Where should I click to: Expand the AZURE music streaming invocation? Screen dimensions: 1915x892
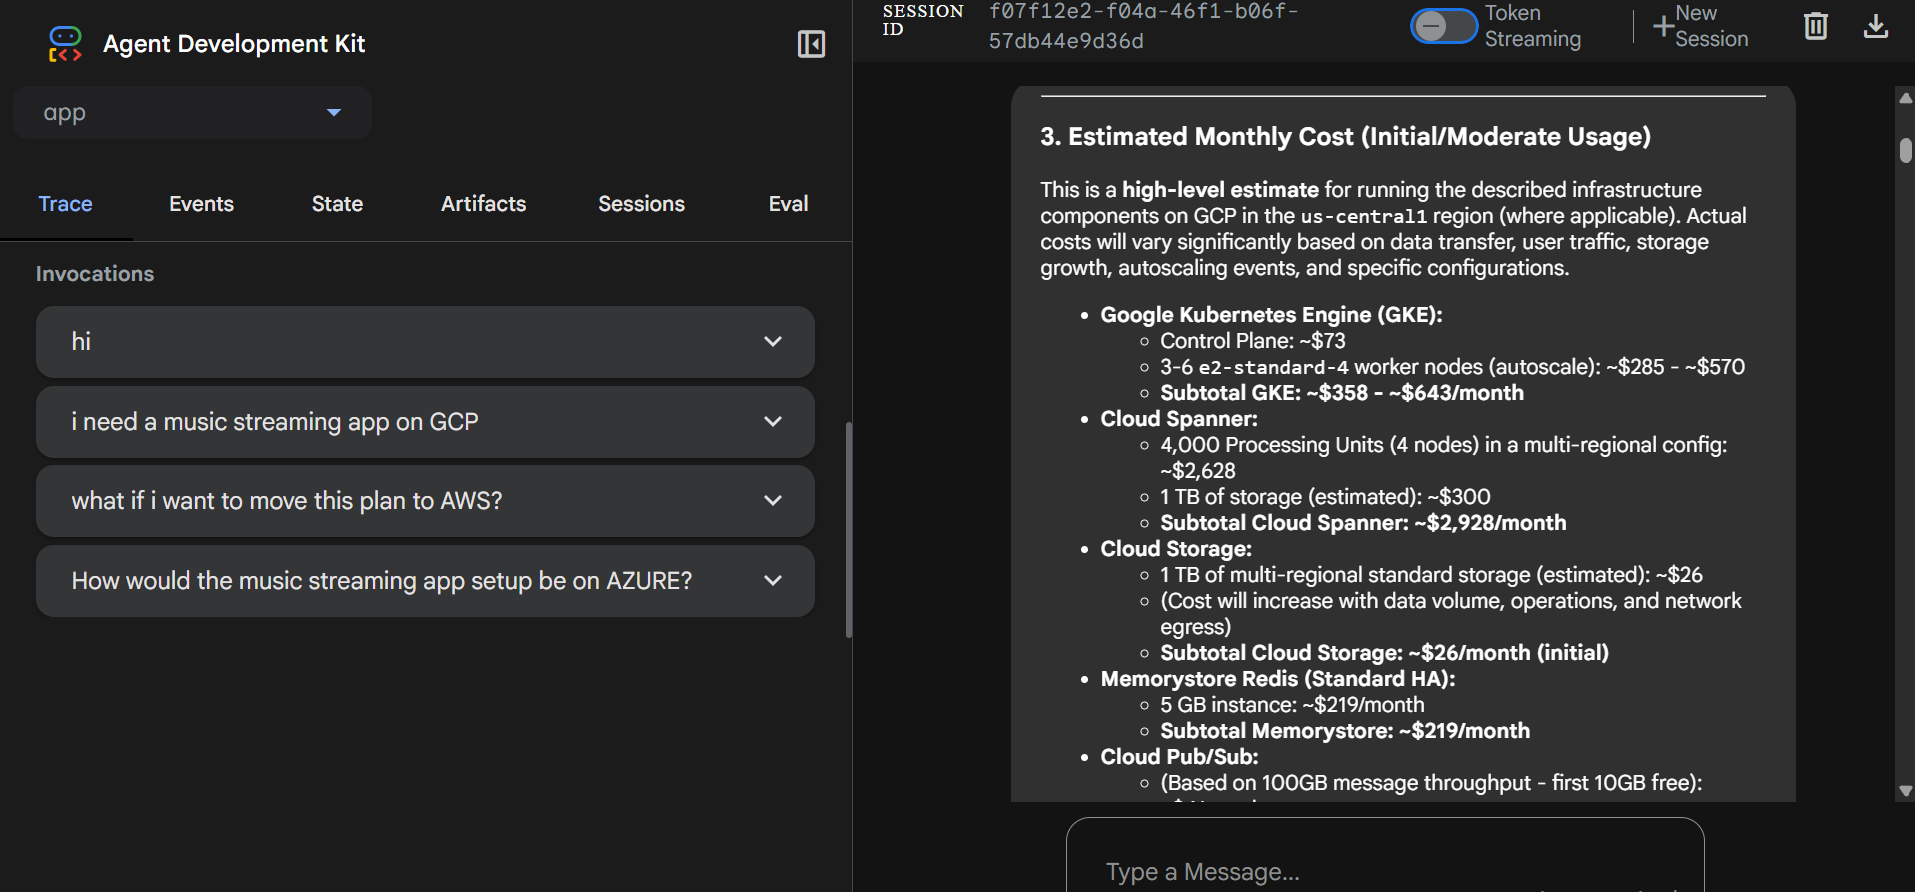pos(772,581)
